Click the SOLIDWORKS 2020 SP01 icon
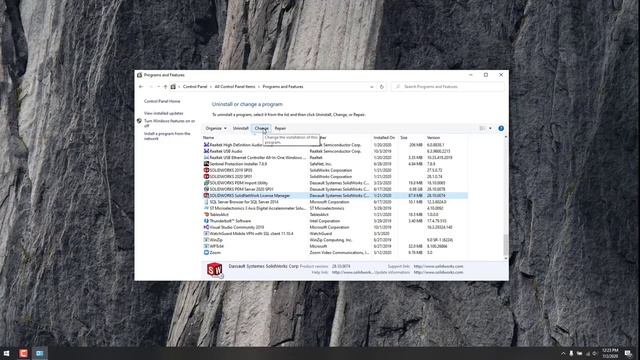Image resolution: width=640 pixels, height=360 pixels. pos(206,177)
